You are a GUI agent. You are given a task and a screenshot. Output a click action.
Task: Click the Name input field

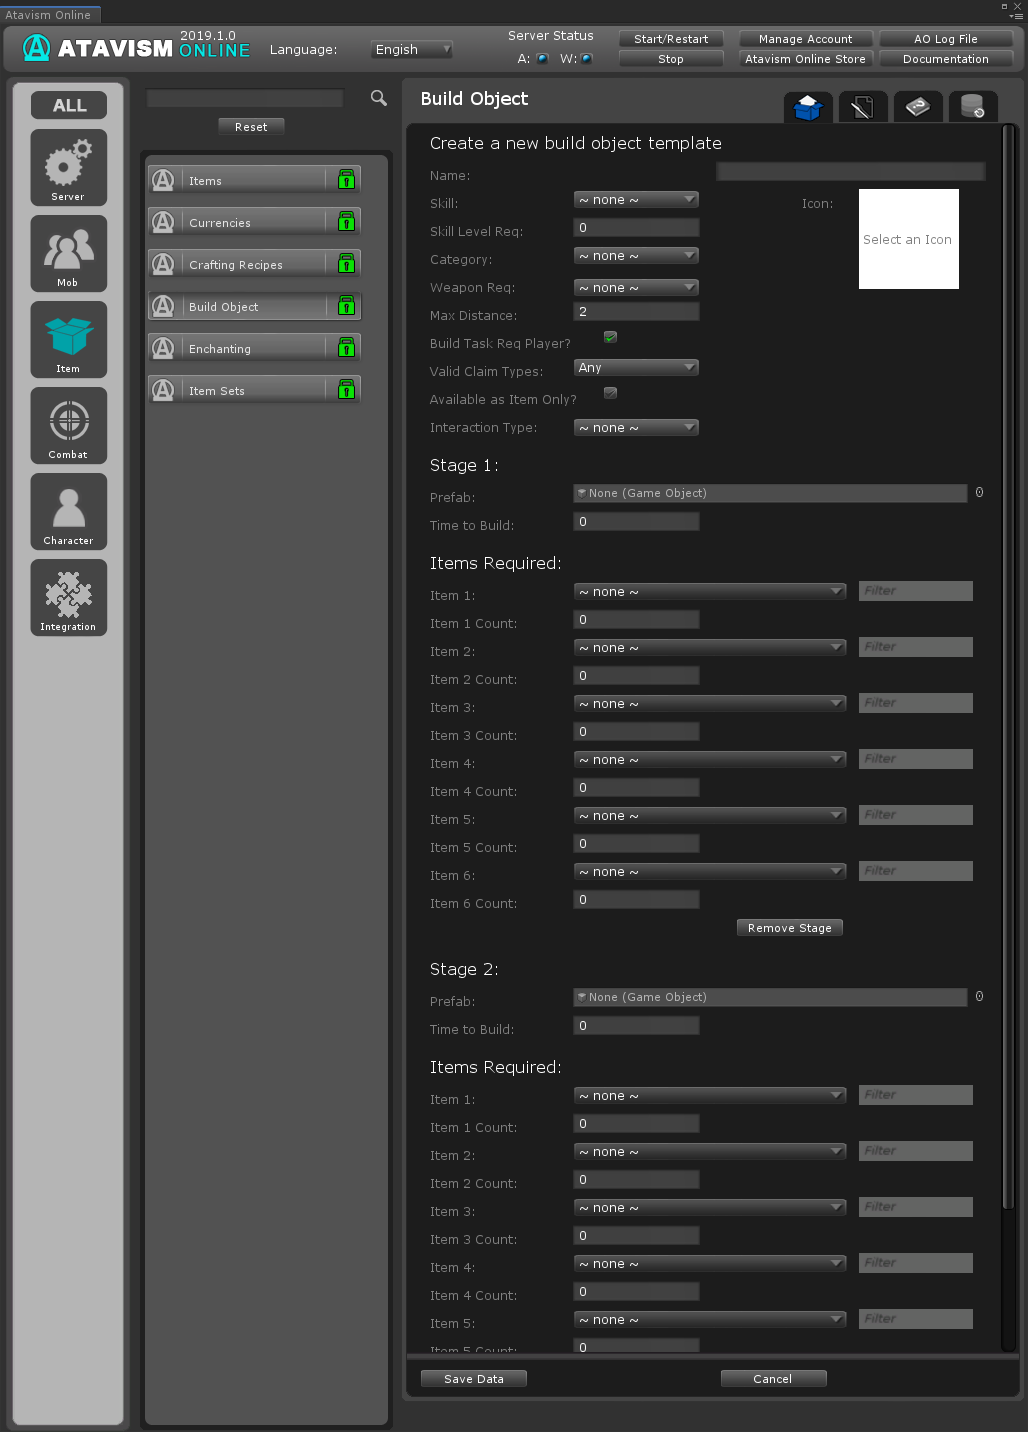(x=851, y=173)
